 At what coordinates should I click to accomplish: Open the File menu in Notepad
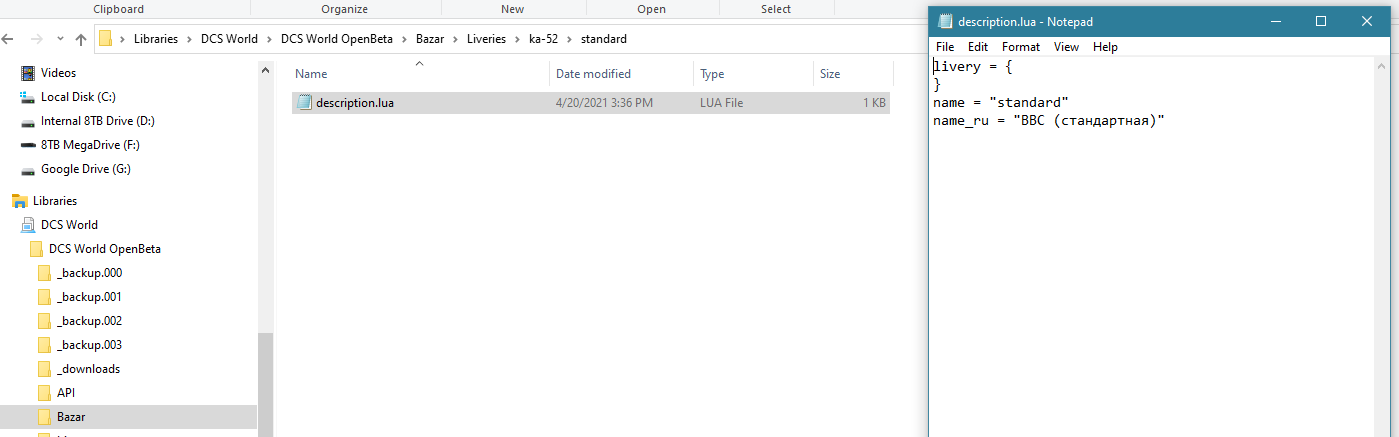click(x=945, y=47)
